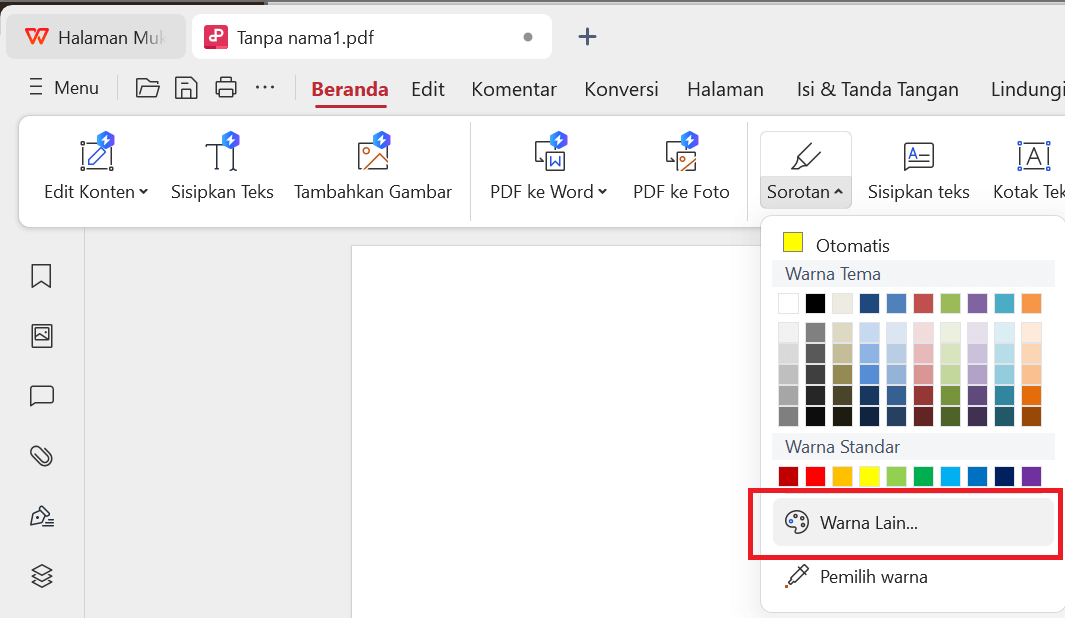Print the PDF using the printer icon

[225, 88]
